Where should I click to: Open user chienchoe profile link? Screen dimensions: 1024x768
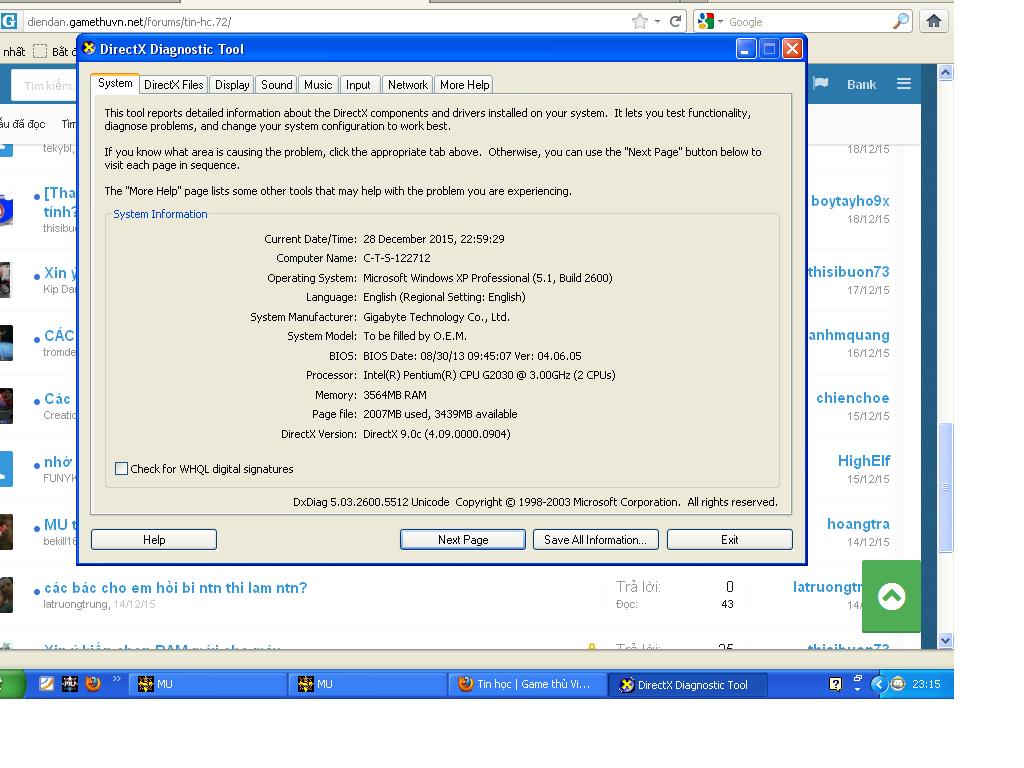click(x=852, y=398)
